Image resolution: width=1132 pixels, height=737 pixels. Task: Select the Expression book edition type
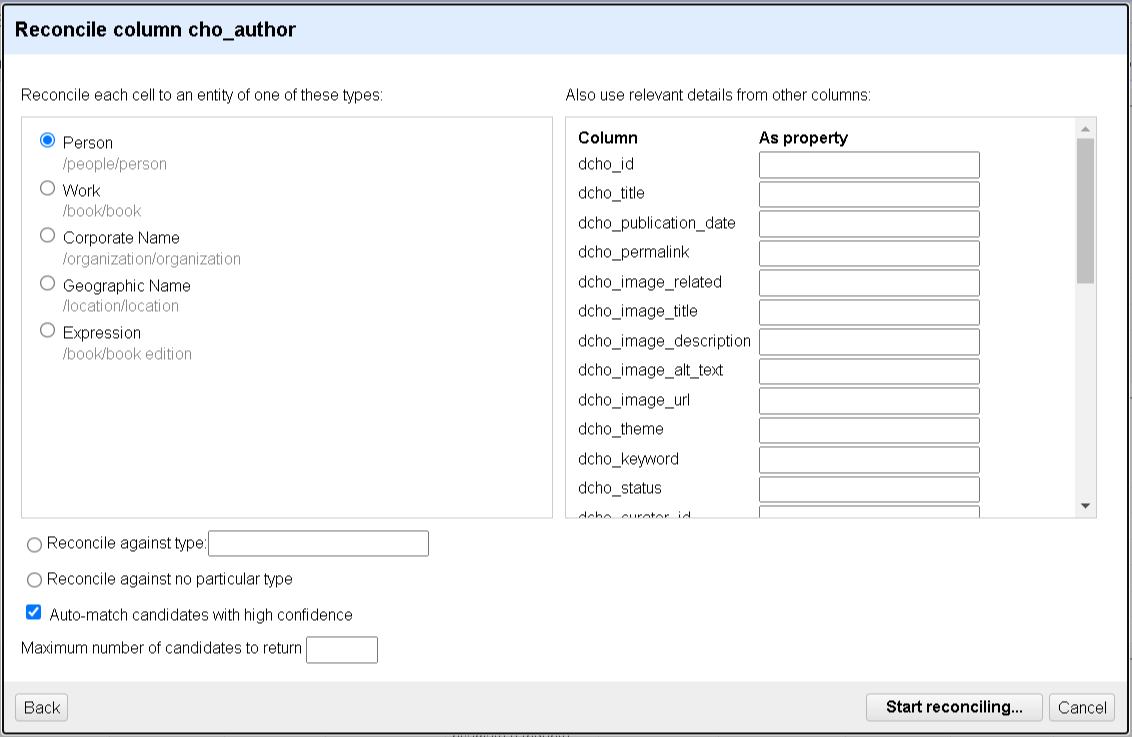click(x=47, y=330)
